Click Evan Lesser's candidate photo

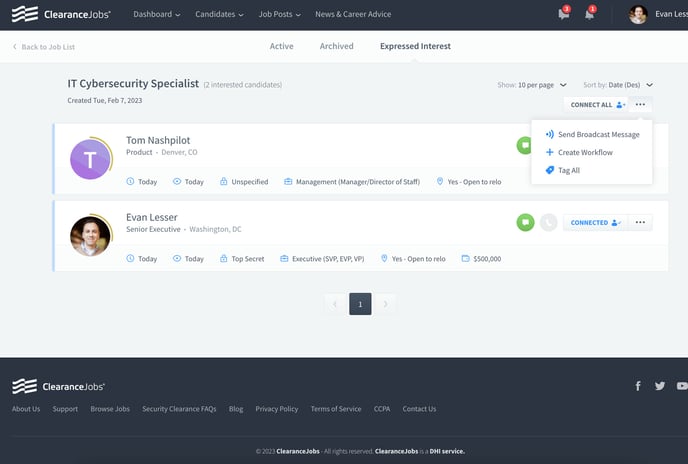tap(90, 236)
